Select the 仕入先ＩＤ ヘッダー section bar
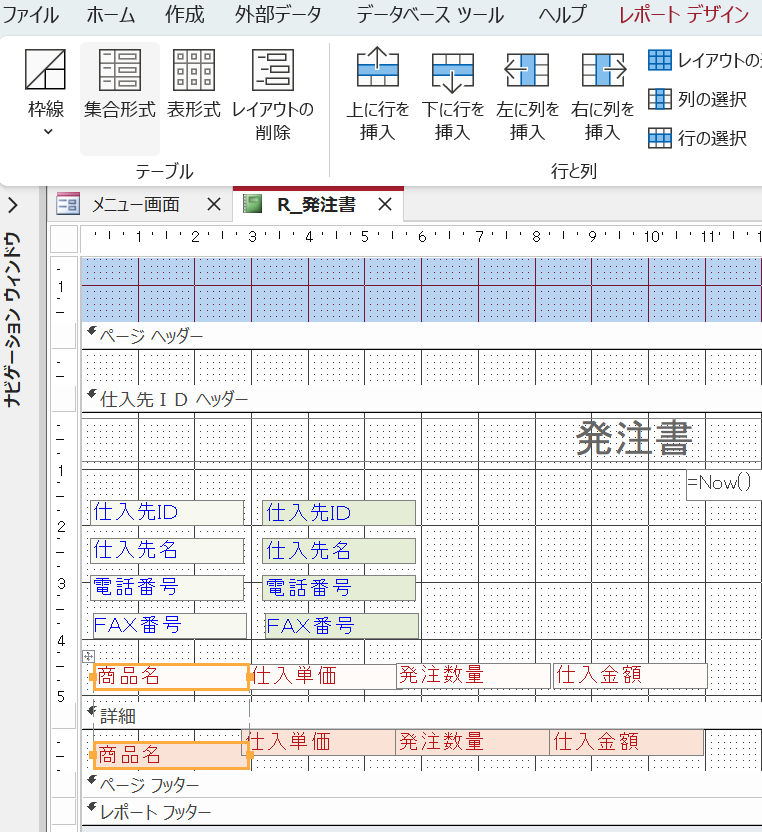Screen dimensions: 762x832 click(422, 399)
